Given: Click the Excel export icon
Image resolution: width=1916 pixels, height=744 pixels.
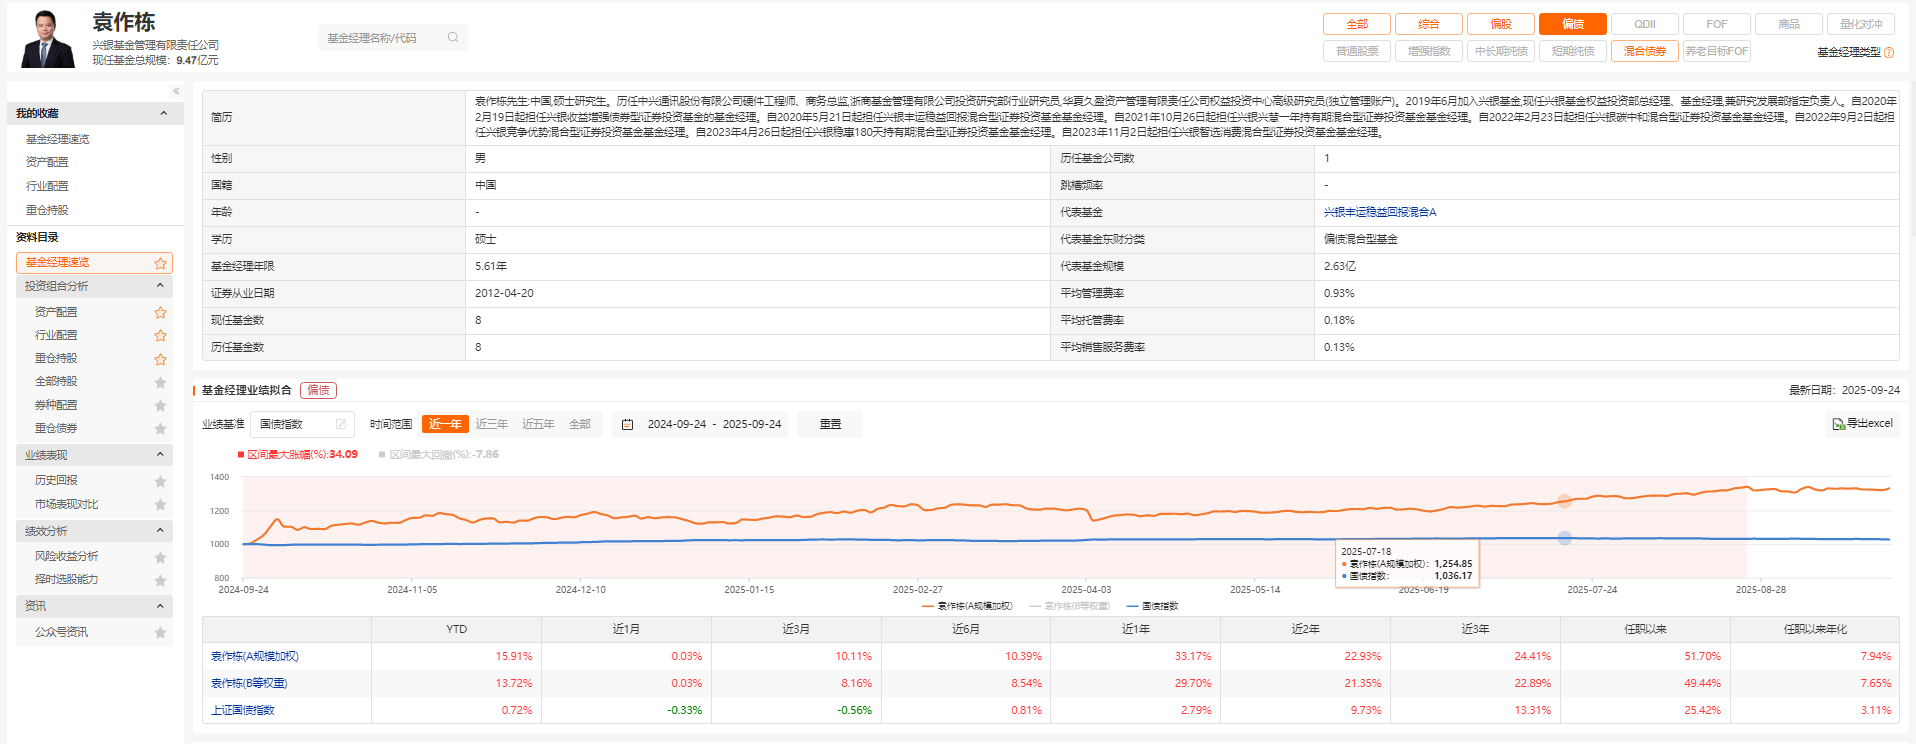Looking at the screenshot, I should [x=1838, y=424].
